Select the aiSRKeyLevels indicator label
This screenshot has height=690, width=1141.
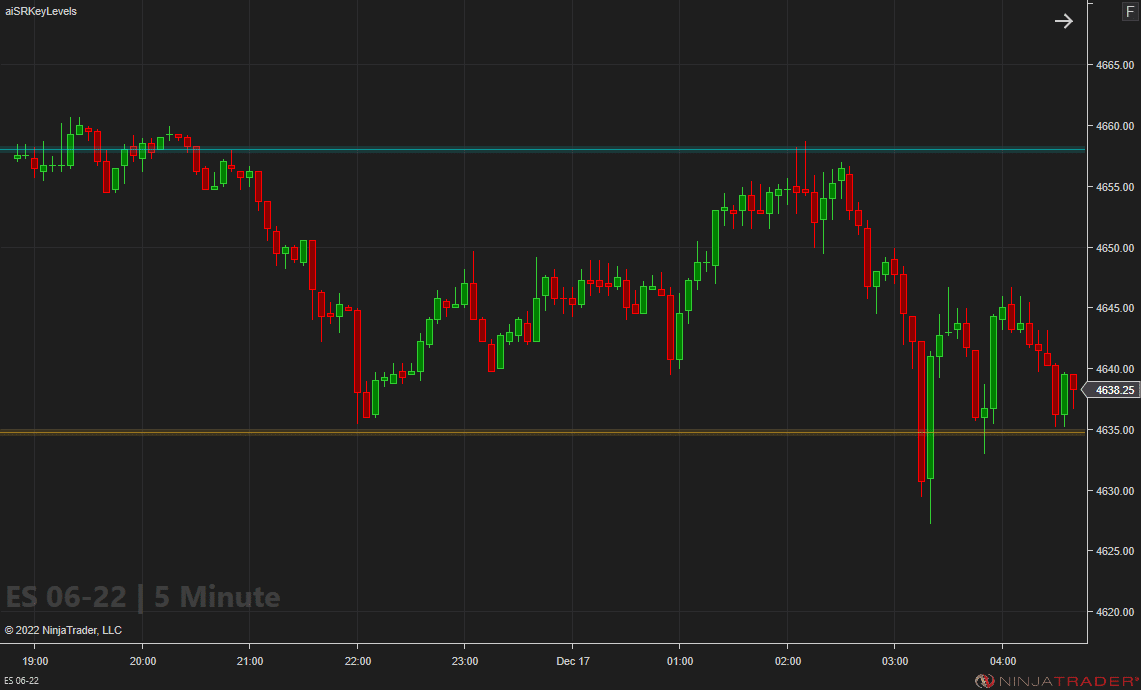click(x=41, y=11)
